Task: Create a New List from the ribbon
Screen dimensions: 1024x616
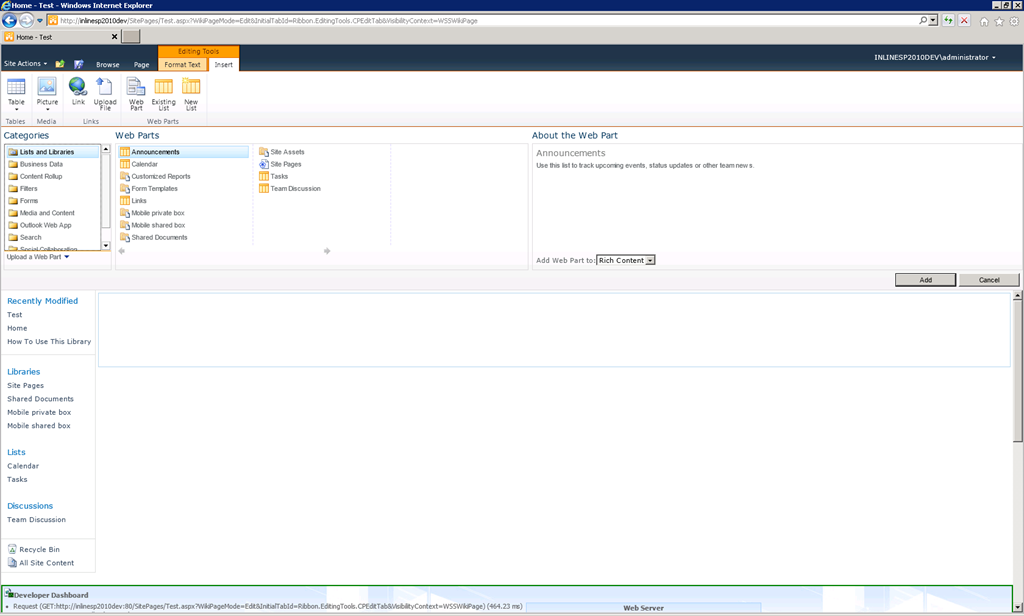Action: point(191,93)
